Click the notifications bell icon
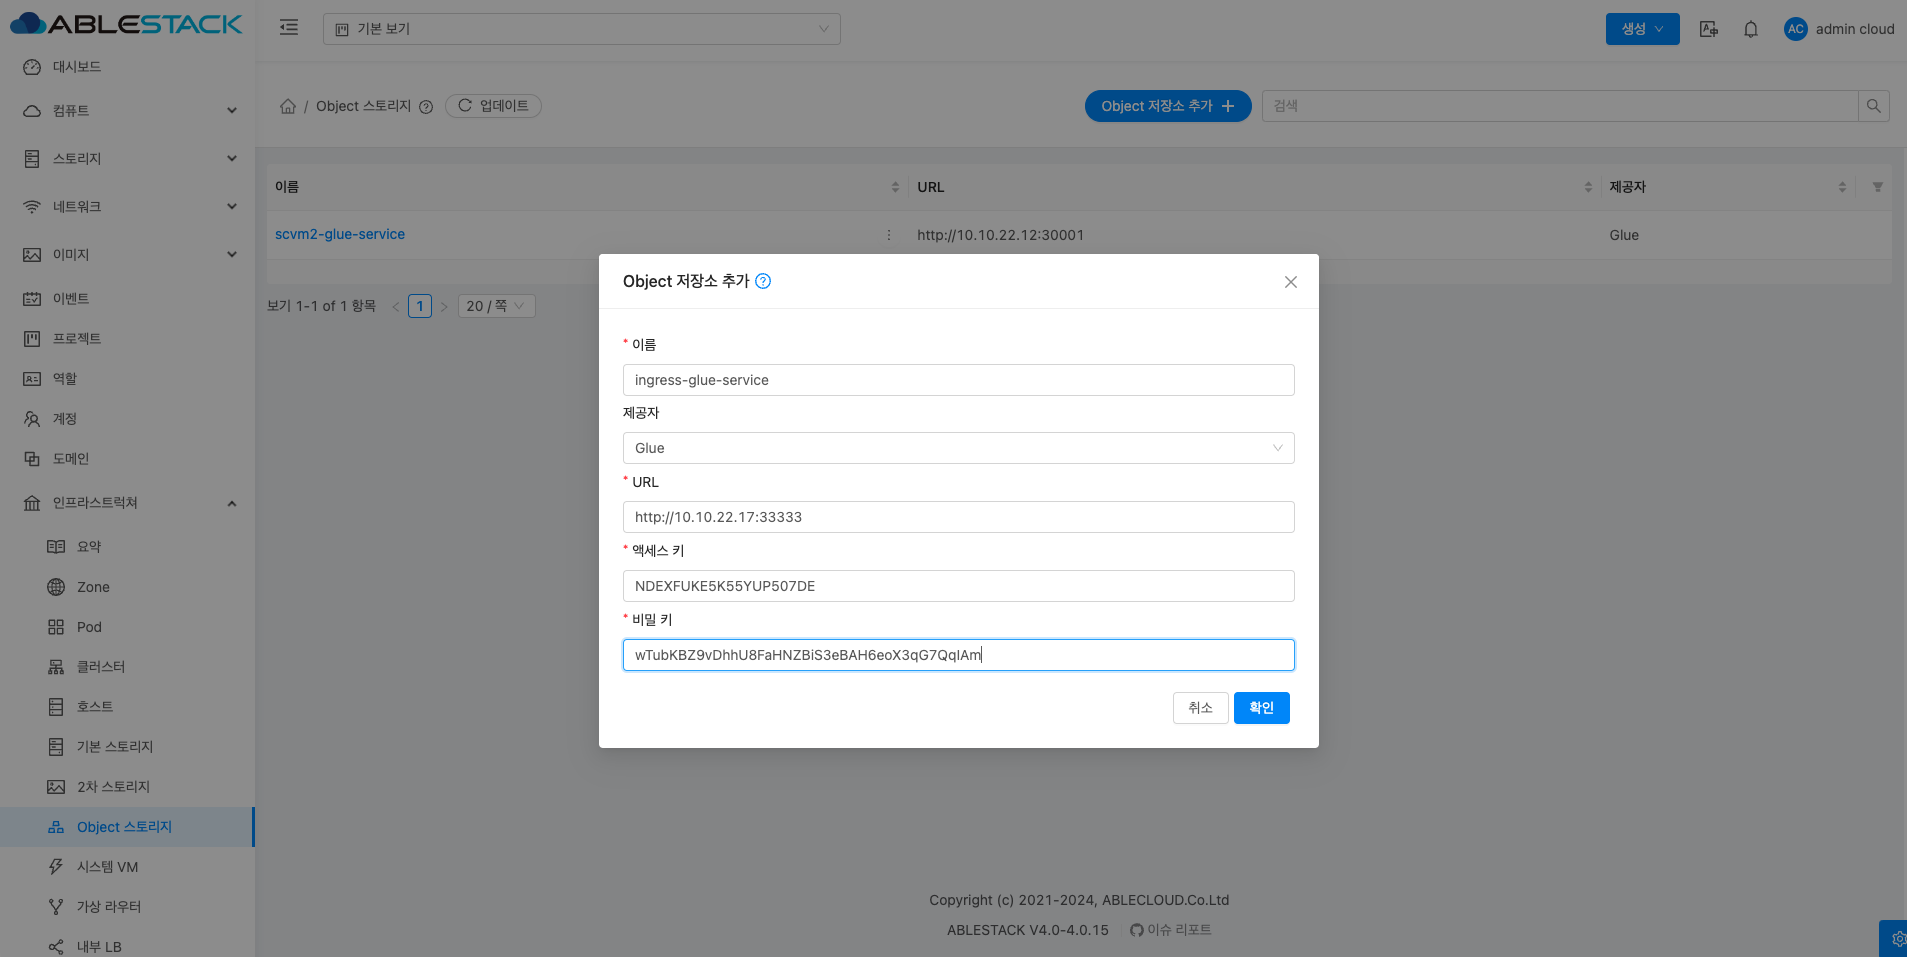The width and height of the screenshot is (1907, 957). point(1750,29)
